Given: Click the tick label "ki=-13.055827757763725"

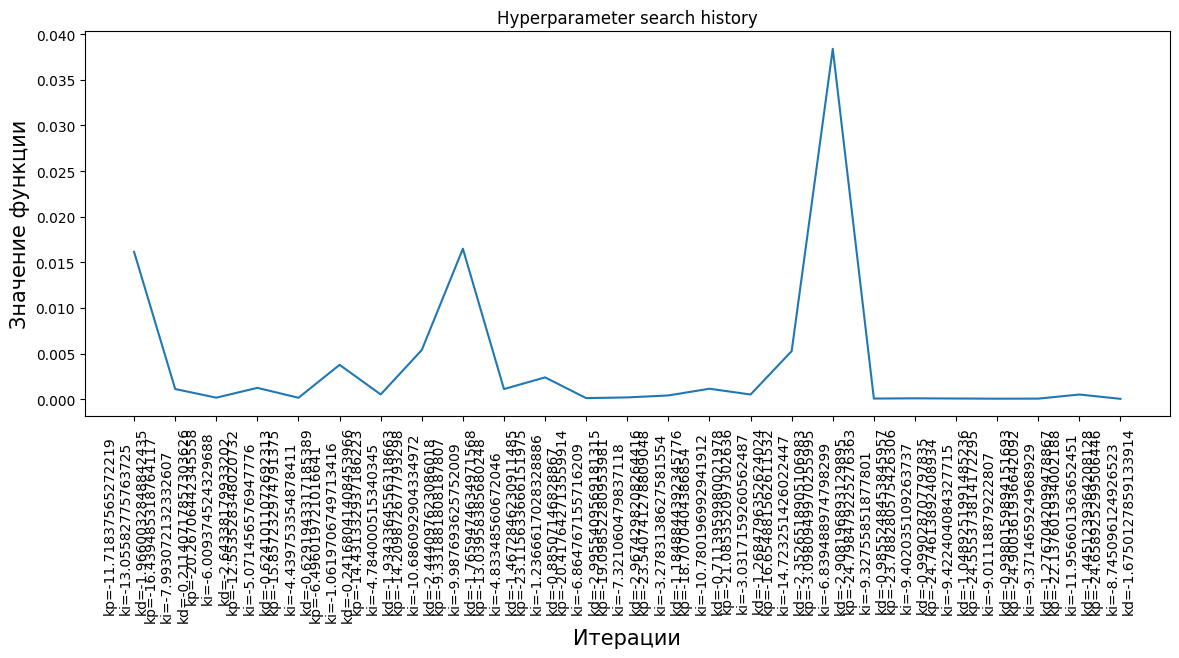Looking at the screenshot, I should (x=124, y=528).
